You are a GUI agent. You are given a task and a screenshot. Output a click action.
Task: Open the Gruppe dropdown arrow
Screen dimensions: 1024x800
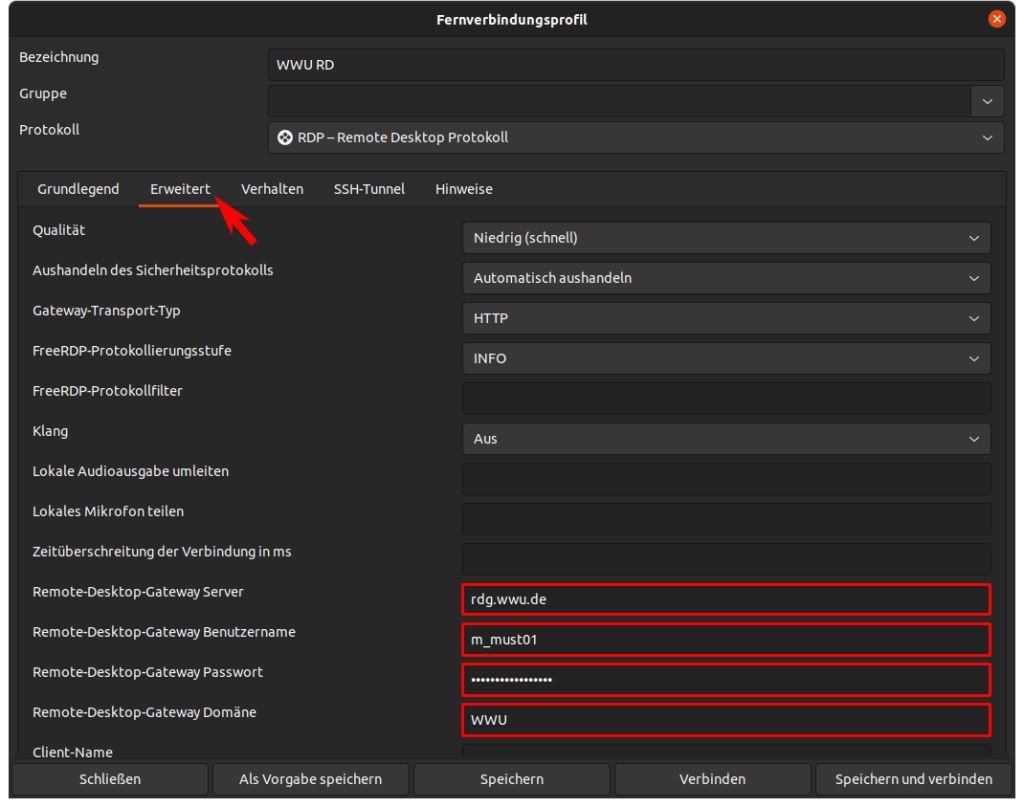tap(987, 101)
